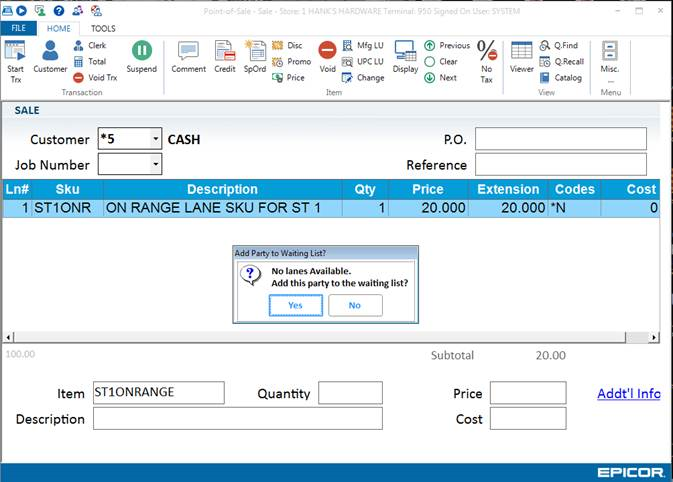Expand the Job Number dropdown
Screen dimensions: 673x482
click(155, 164)
